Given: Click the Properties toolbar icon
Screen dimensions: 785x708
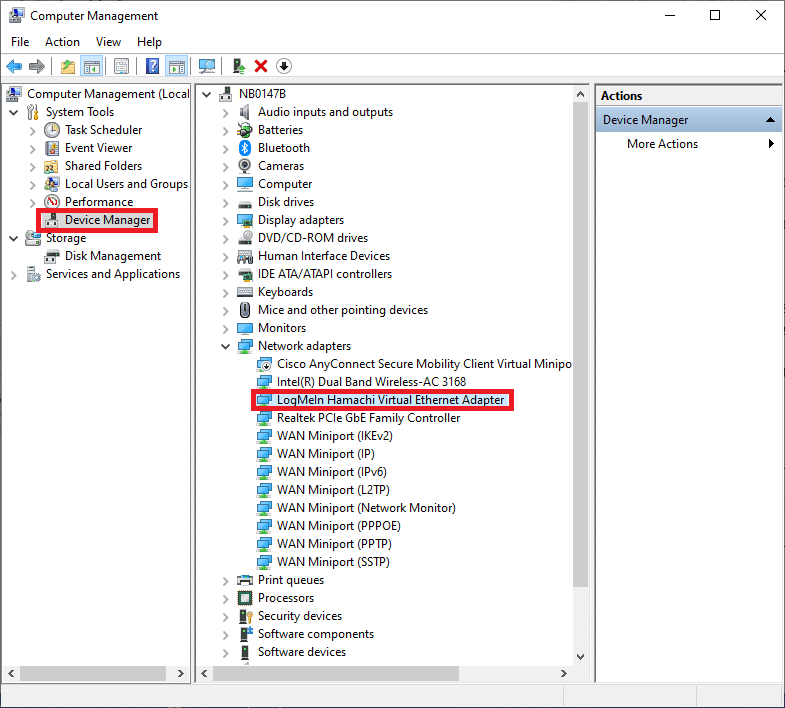Looking at the screenshot, I should point(121,66).
